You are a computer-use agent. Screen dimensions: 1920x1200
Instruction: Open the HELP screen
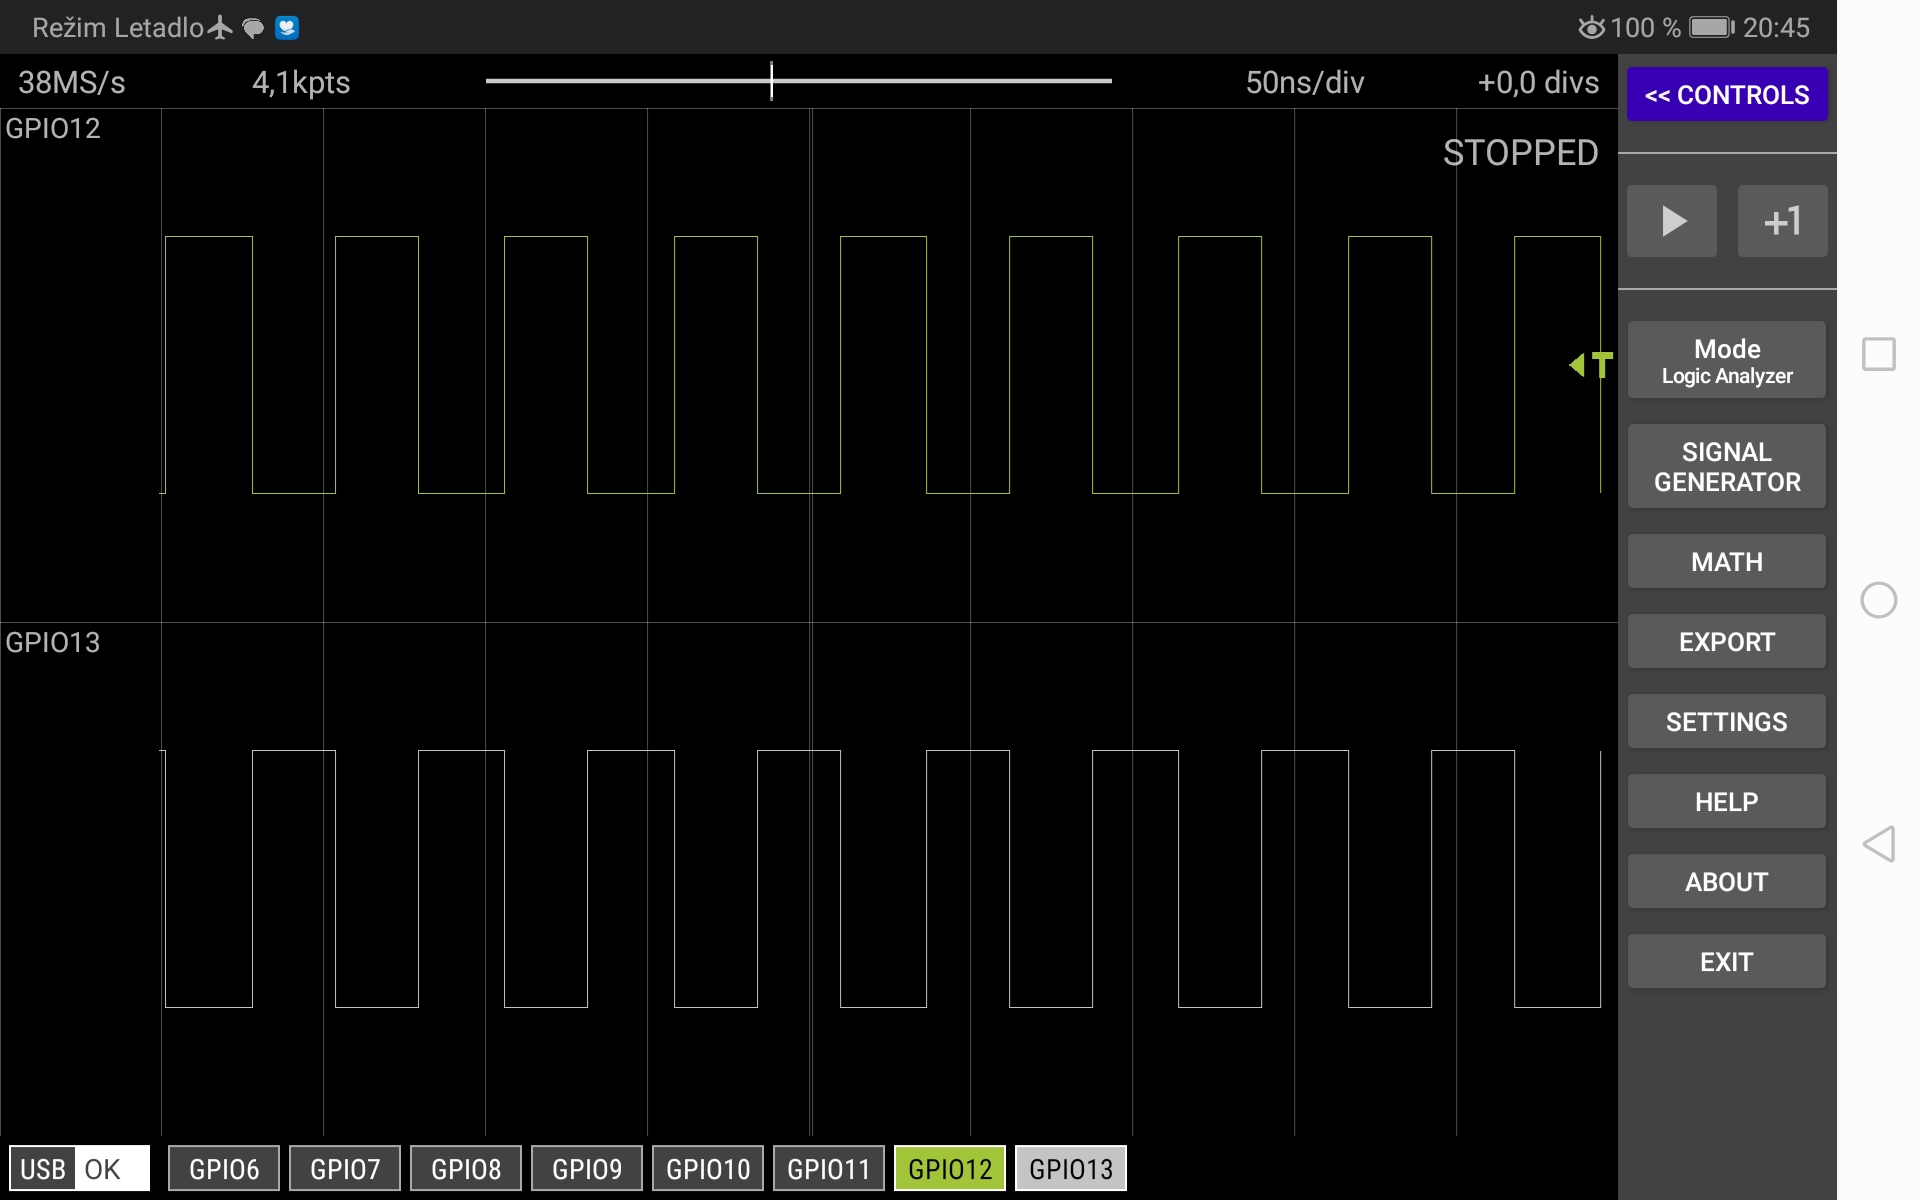(x=1726, y=801)
